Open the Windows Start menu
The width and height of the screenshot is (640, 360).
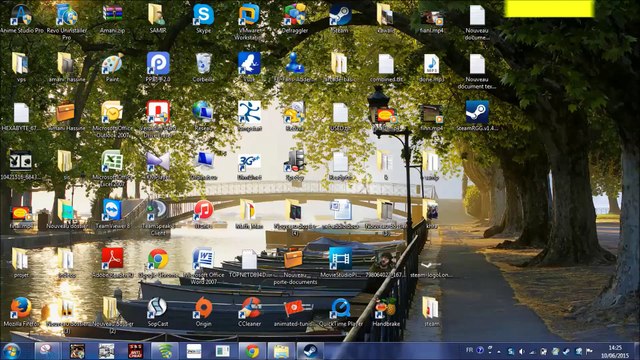tap(11, 351)
